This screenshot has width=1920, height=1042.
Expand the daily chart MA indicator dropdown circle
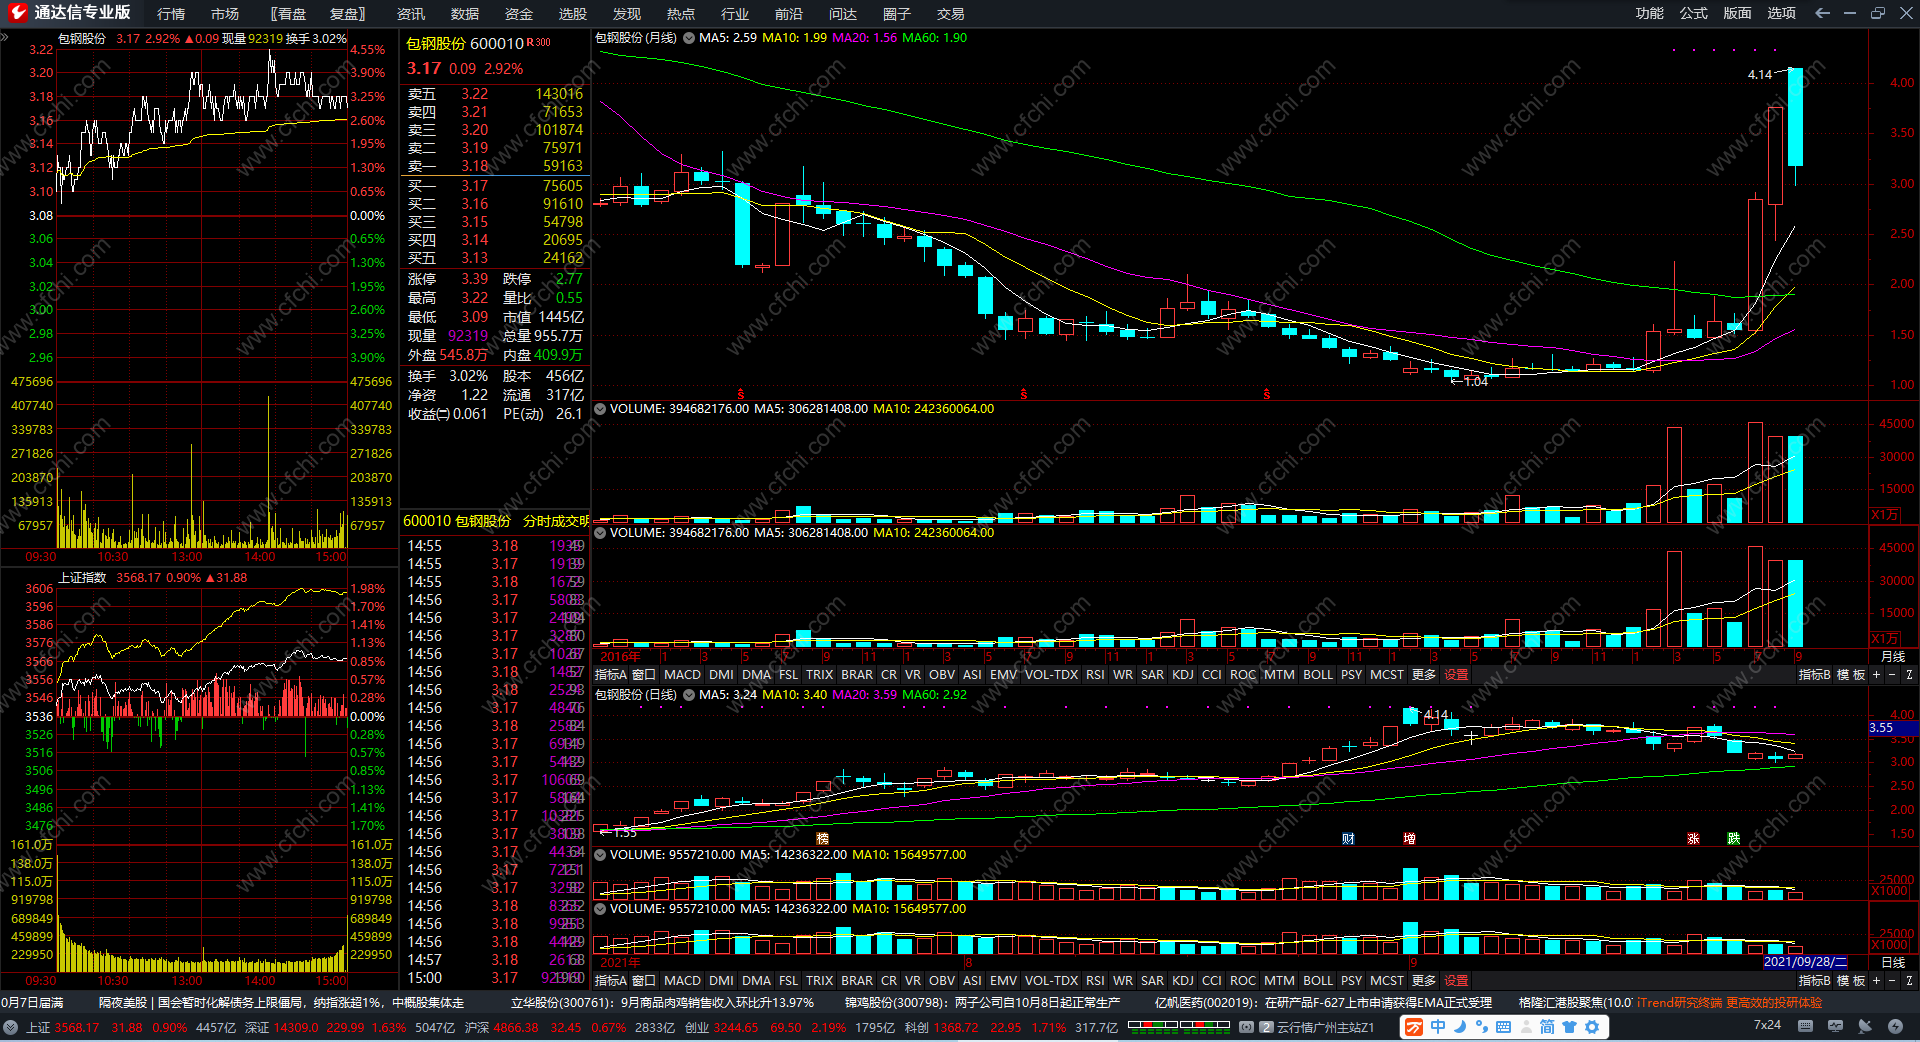pyautogui.click(x=688, y=695)
